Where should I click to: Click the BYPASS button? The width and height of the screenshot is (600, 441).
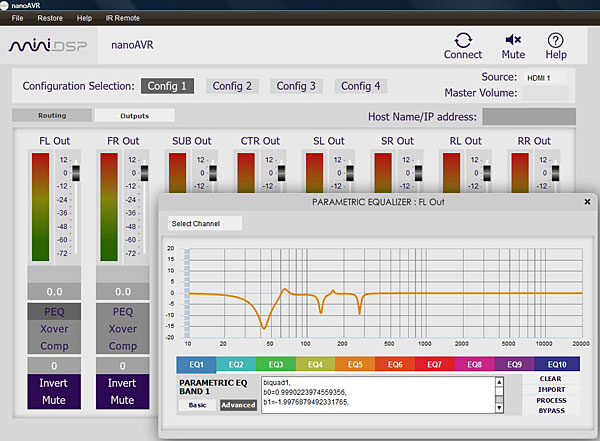click(x=551, y=411)
